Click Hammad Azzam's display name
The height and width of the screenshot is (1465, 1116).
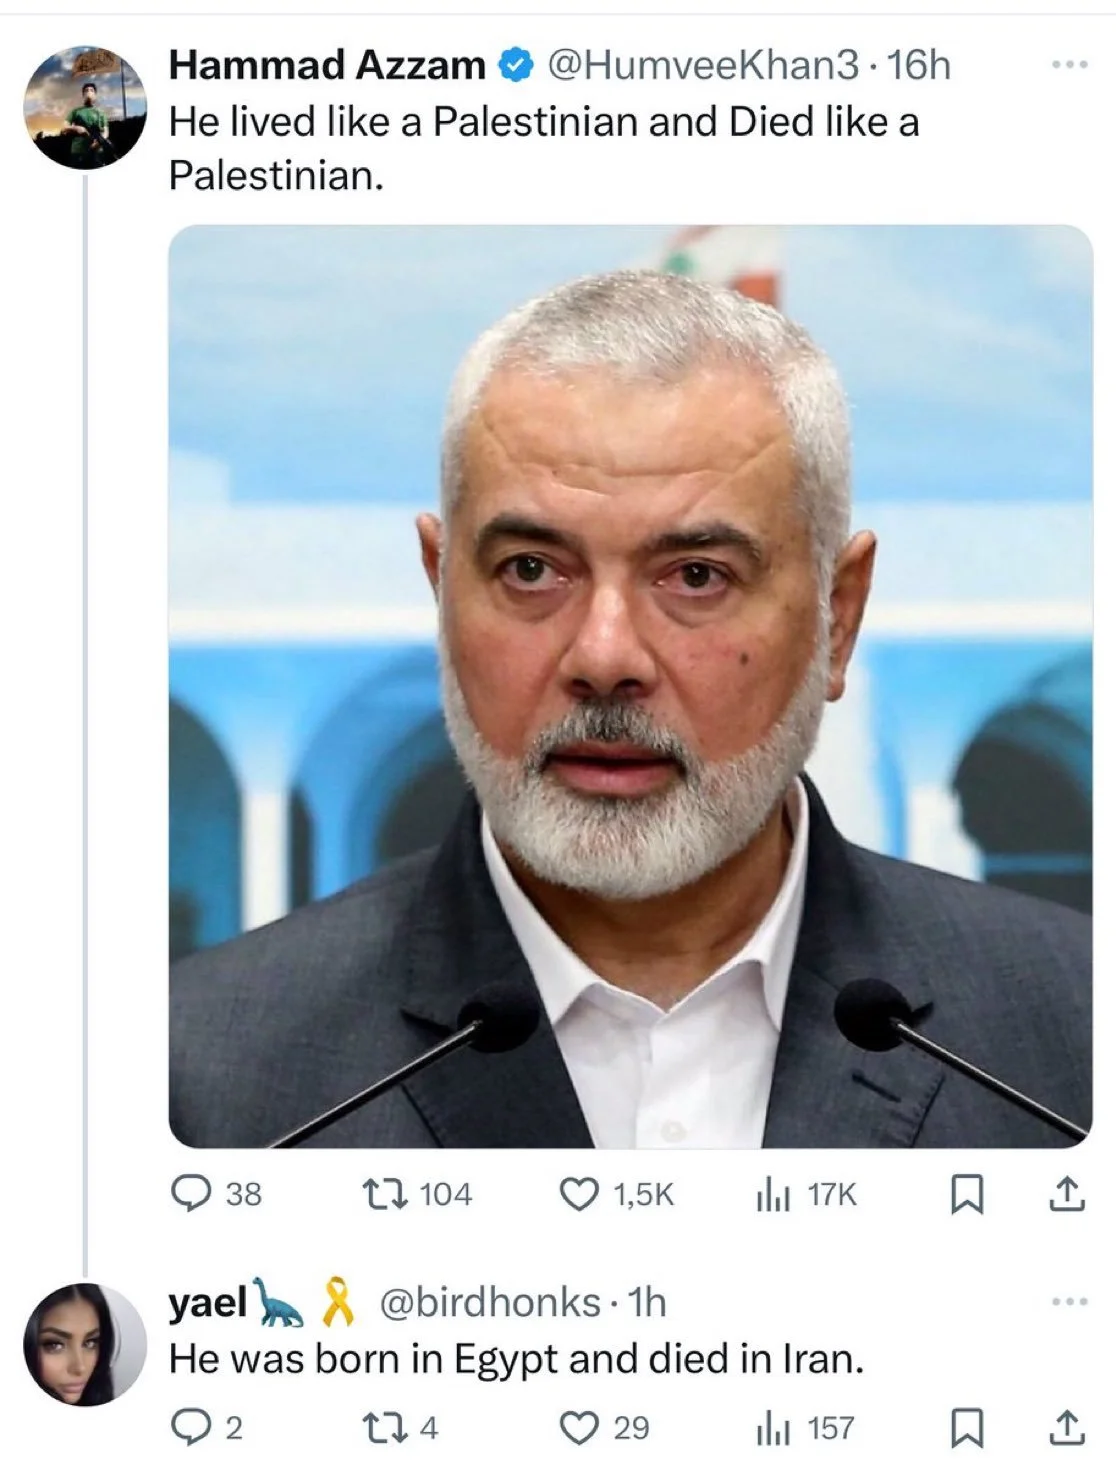323,63
